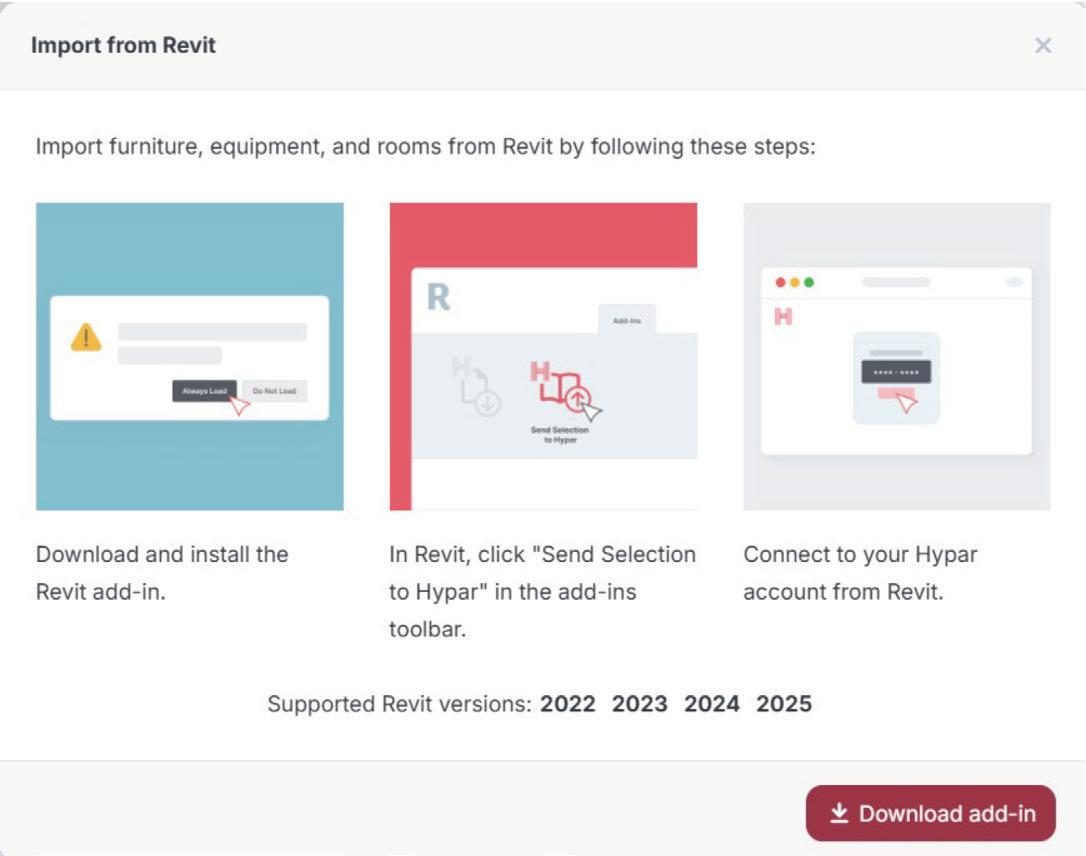Click the Add-Ins tab in illustration
Screen dimensions: 1086x856
[627, 321]
